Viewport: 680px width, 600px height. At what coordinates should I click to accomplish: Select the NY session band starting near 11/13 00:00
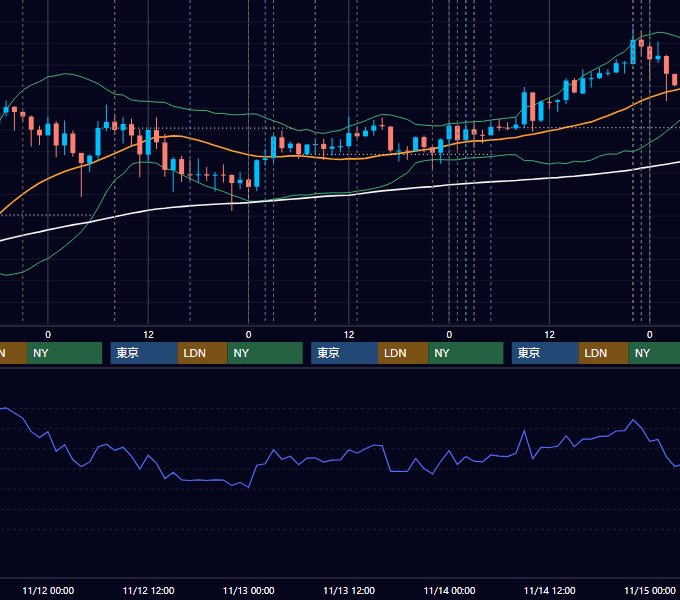[x=265, y=353]
